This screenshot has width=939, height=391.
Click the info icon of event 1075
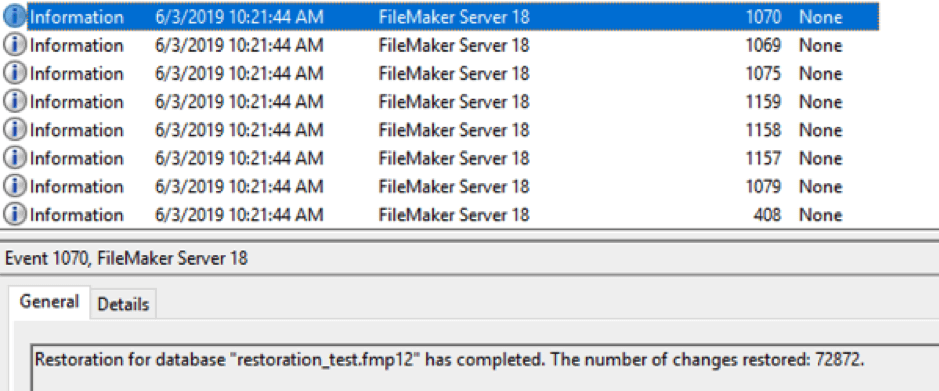[x=15, y=74]
